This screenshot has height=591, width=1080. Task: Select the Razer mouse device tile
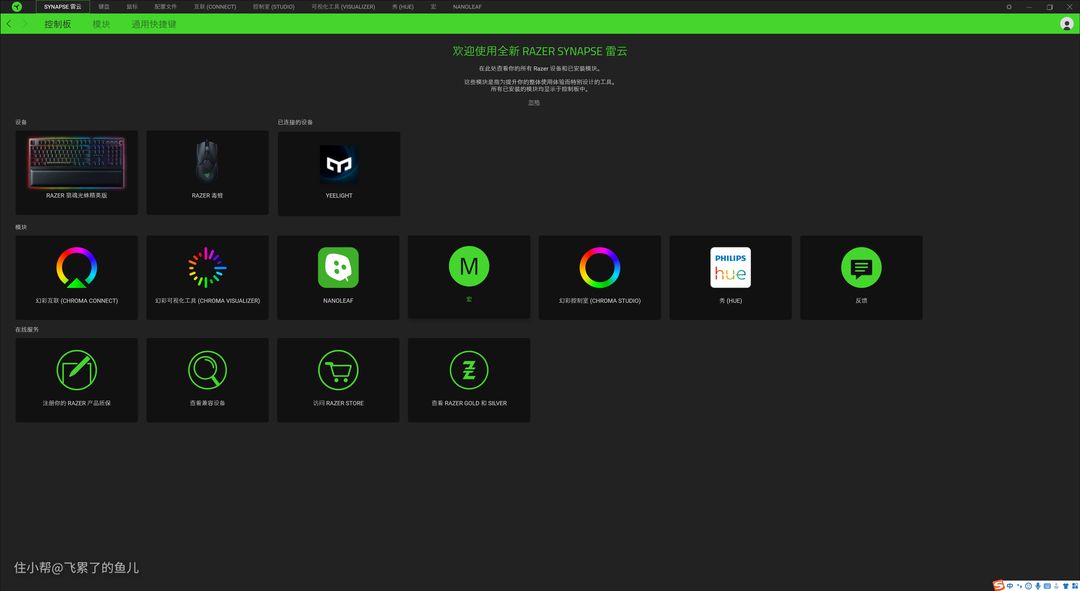207,163
